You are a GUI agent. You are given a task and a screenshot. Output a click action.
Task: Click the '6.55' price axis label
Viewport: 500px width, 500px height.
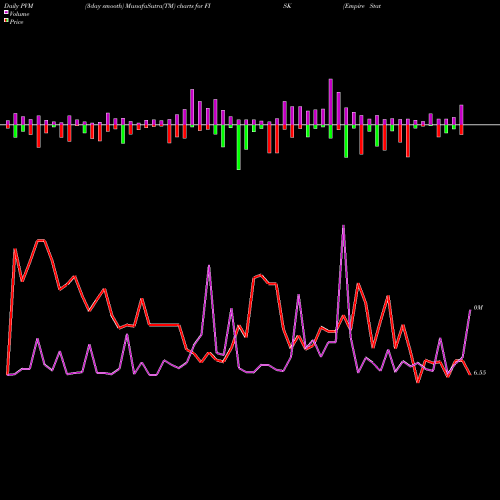pos(480,373)
